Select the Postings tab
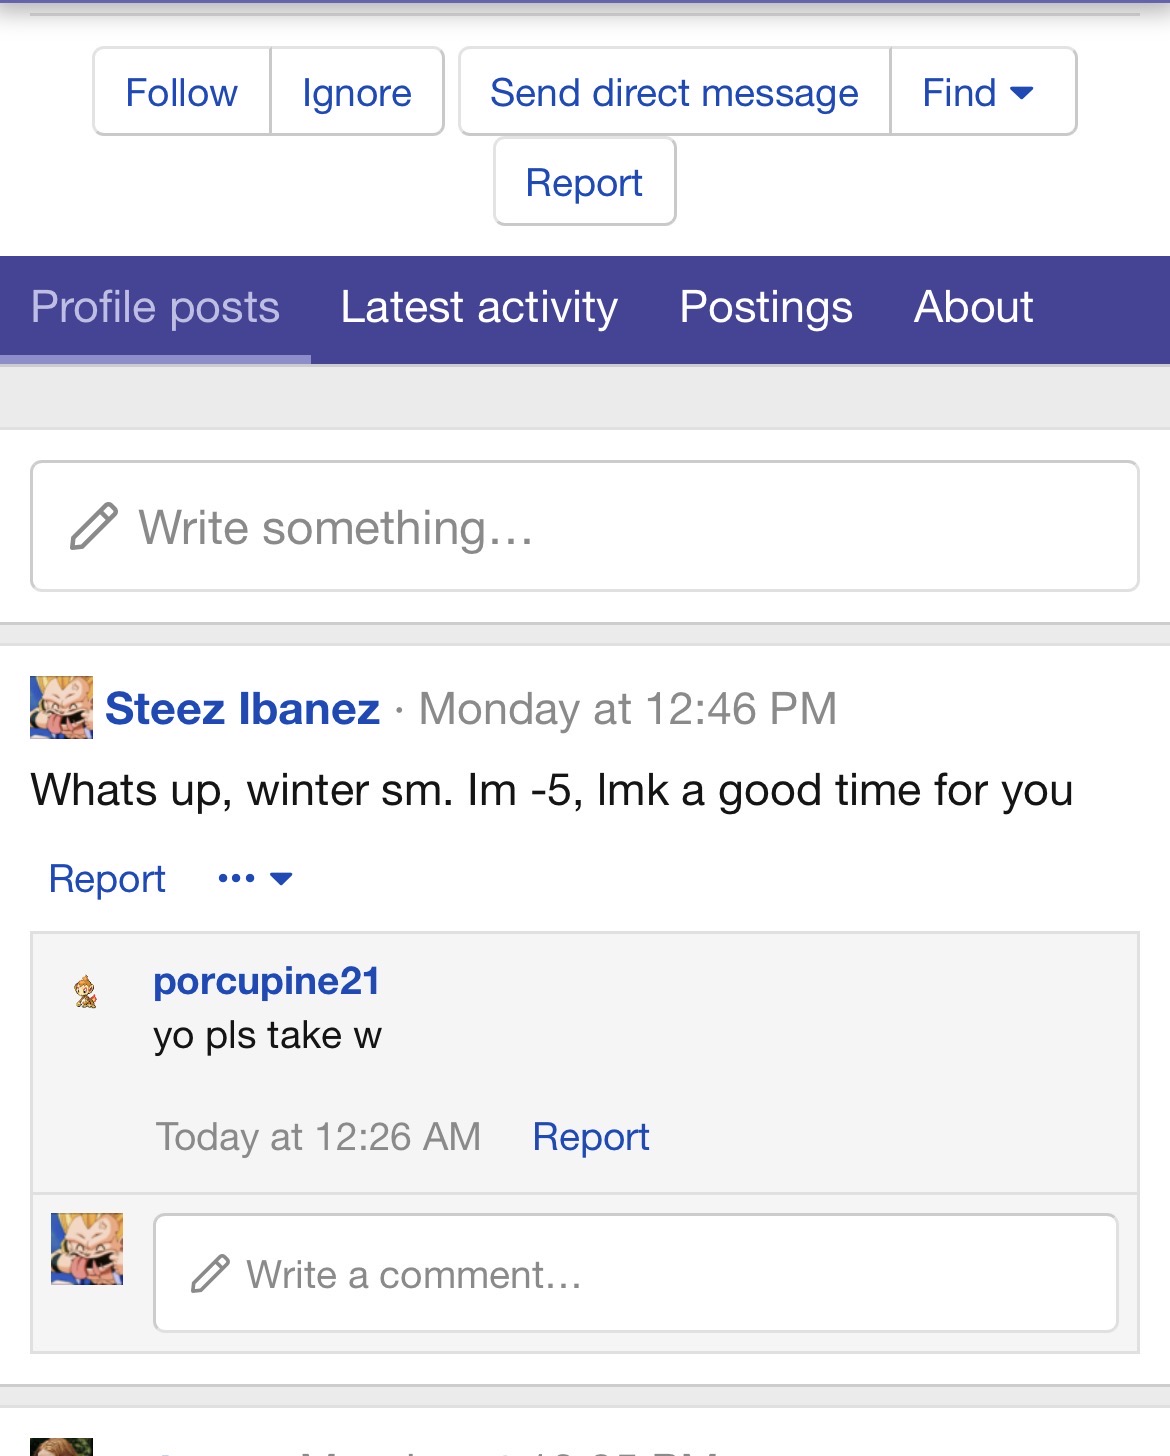The height and width of the screenshot is (1456, 1170). coord(765,307)
